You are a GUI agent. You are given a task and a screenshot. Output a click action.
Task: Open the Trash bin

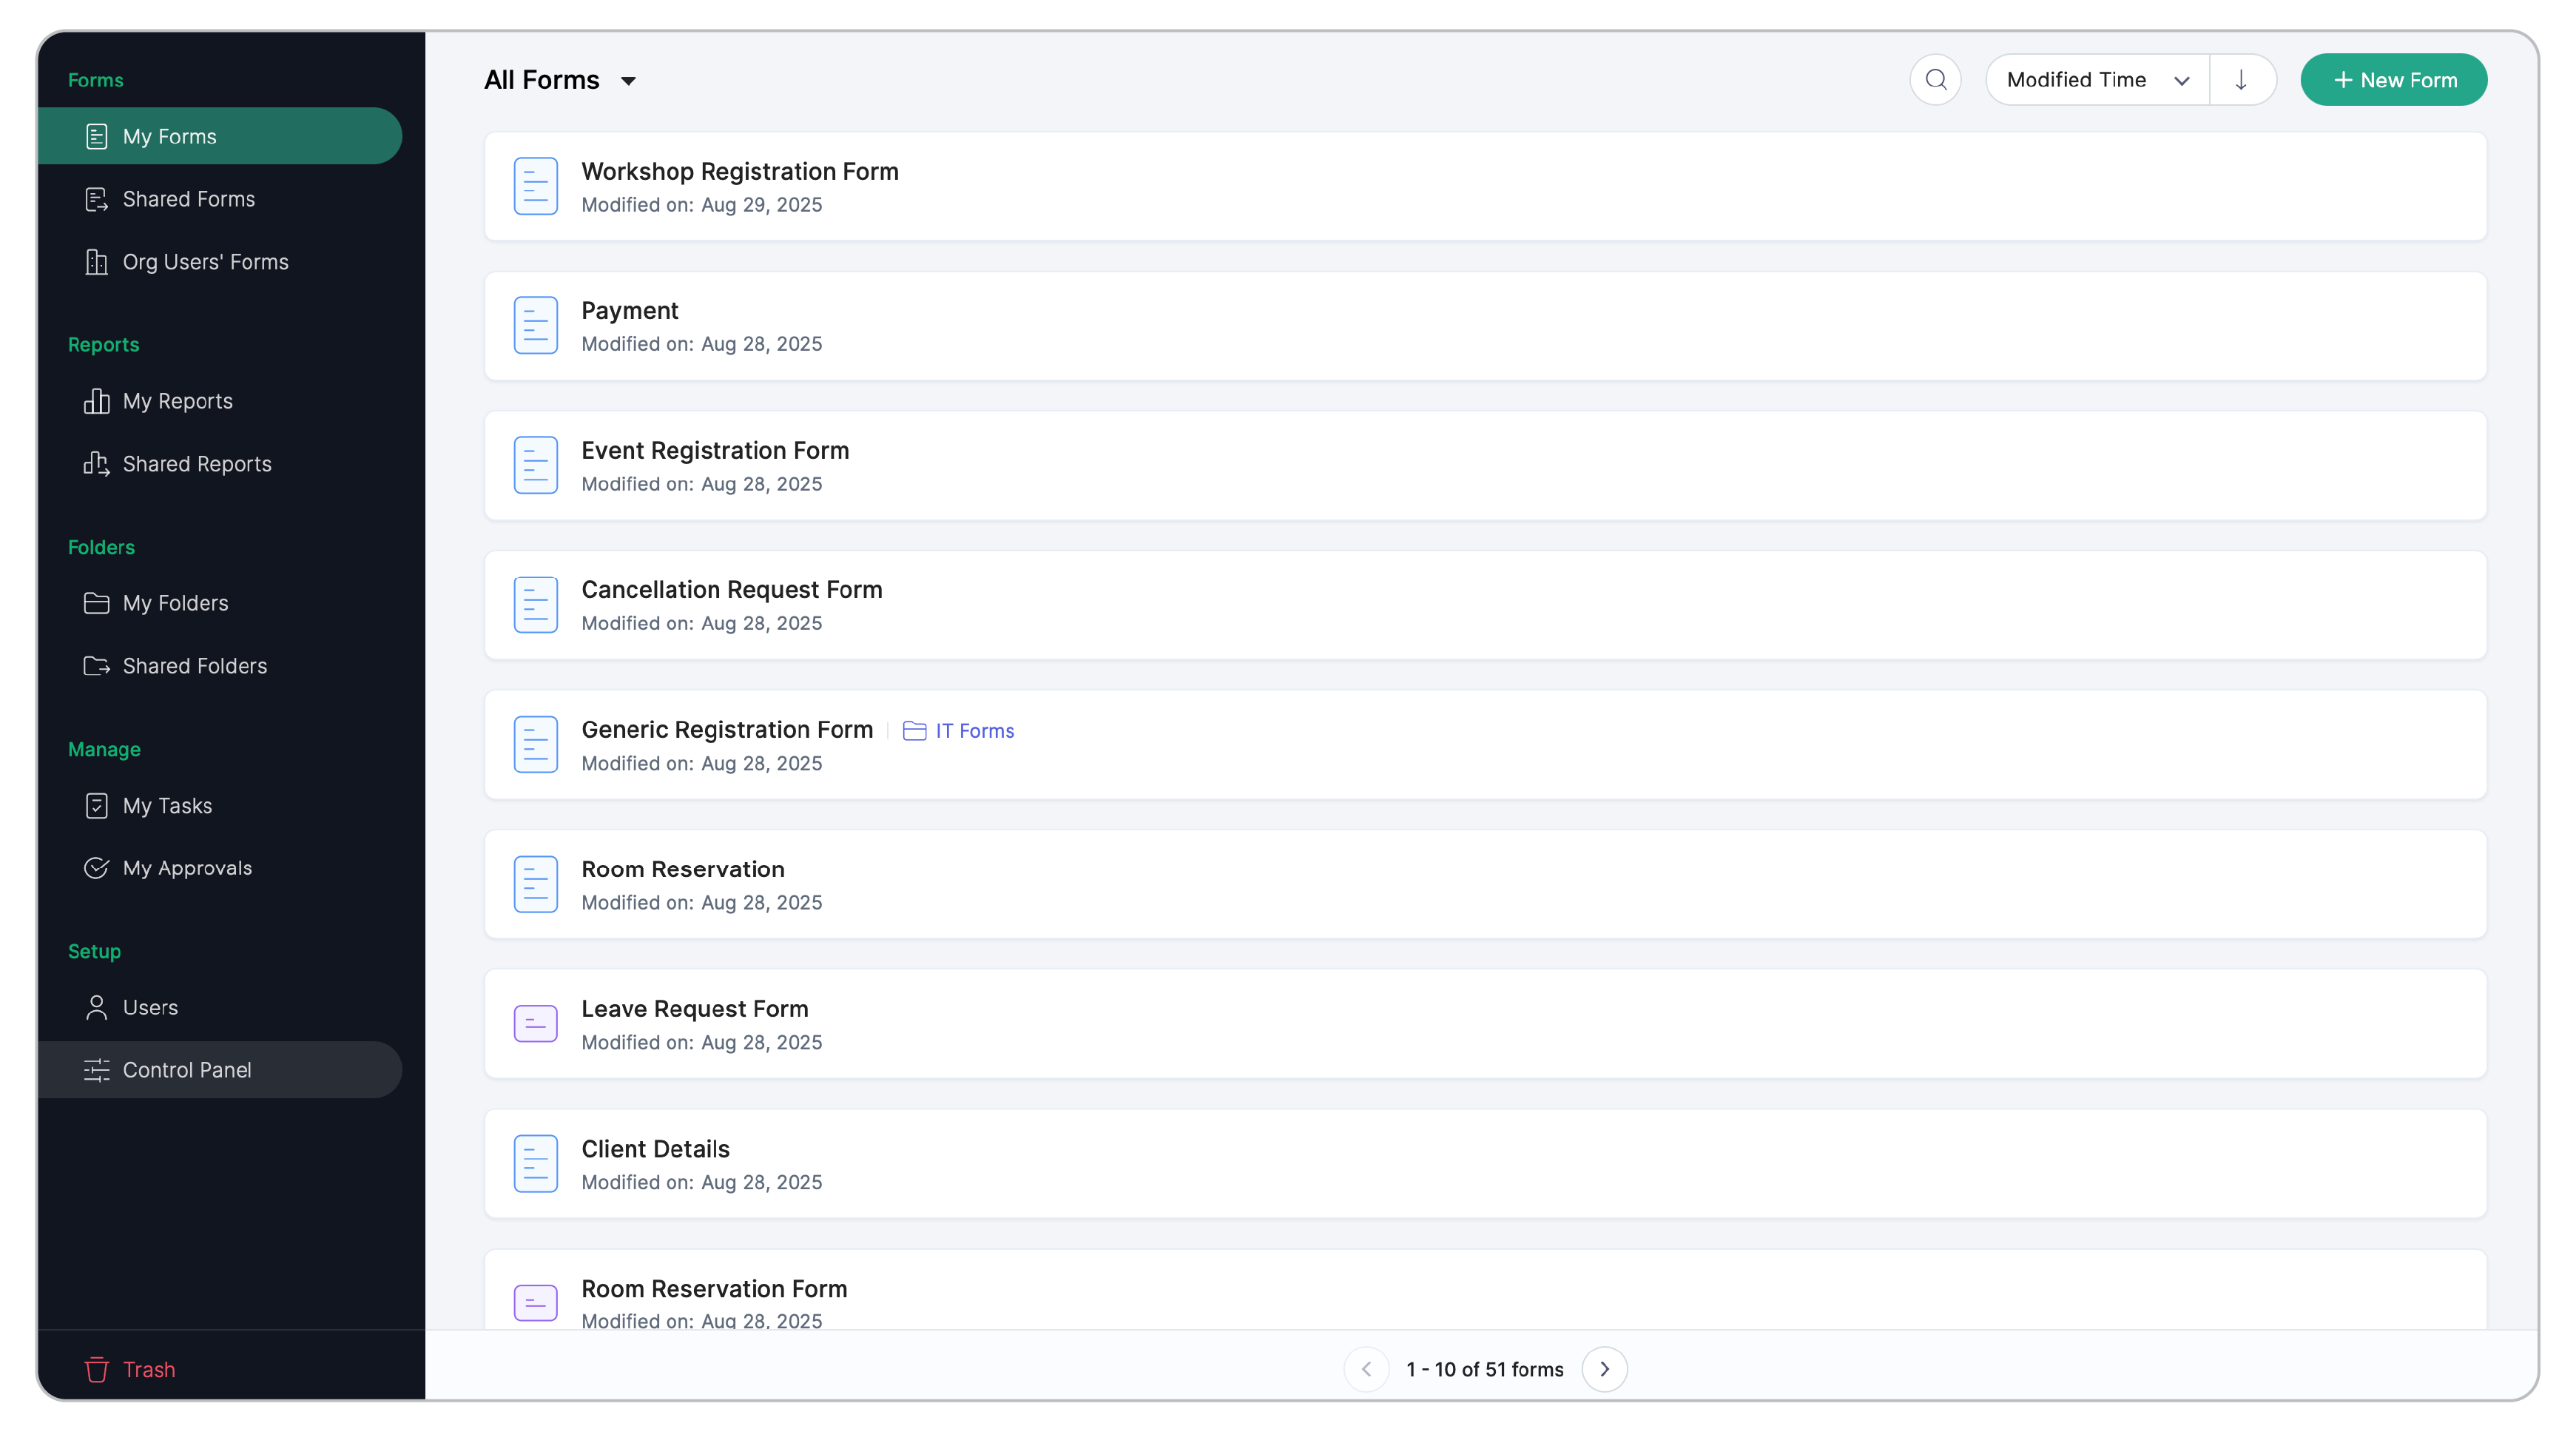point(130,1369)
